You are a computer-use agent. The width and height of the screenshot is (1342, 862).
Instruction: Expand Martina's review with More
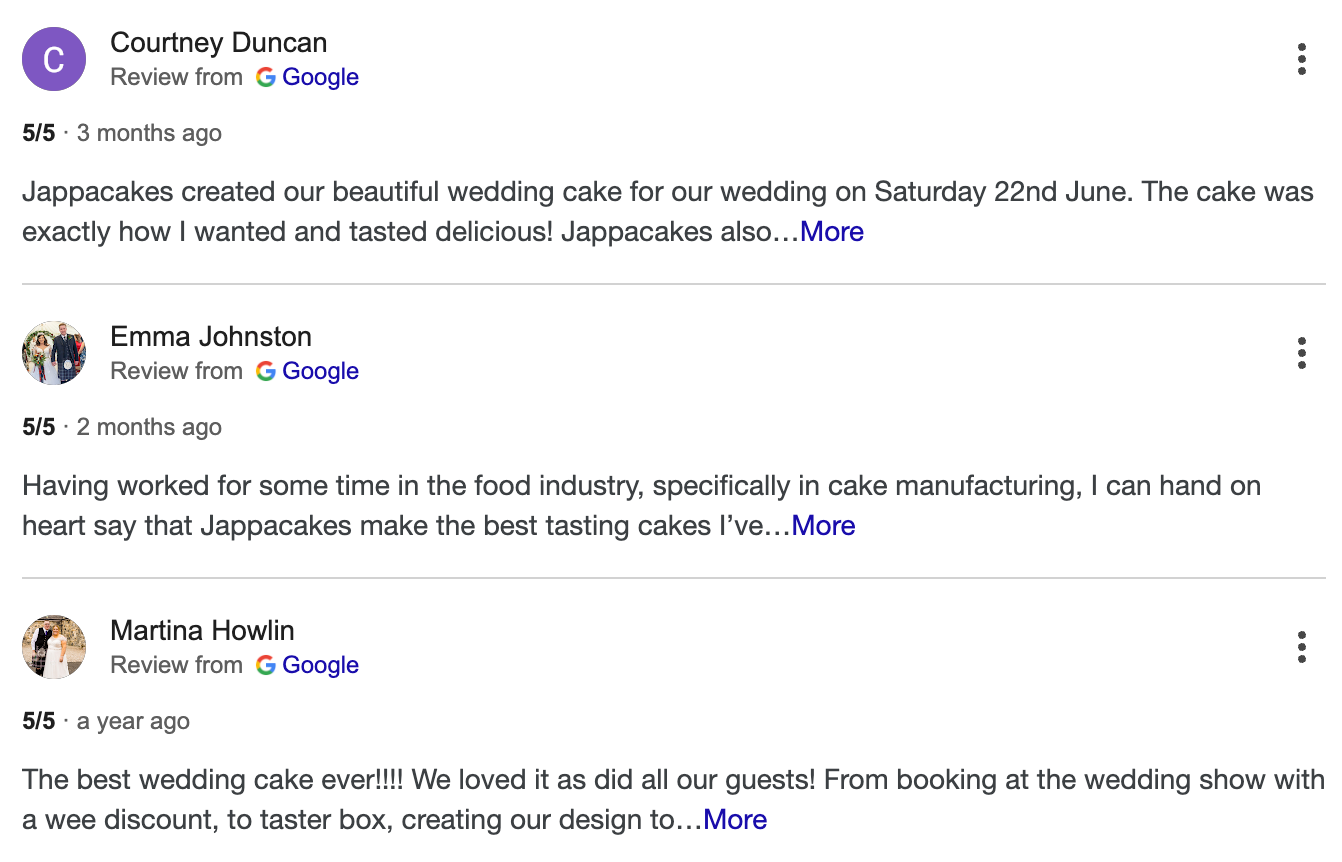(735, 819)
